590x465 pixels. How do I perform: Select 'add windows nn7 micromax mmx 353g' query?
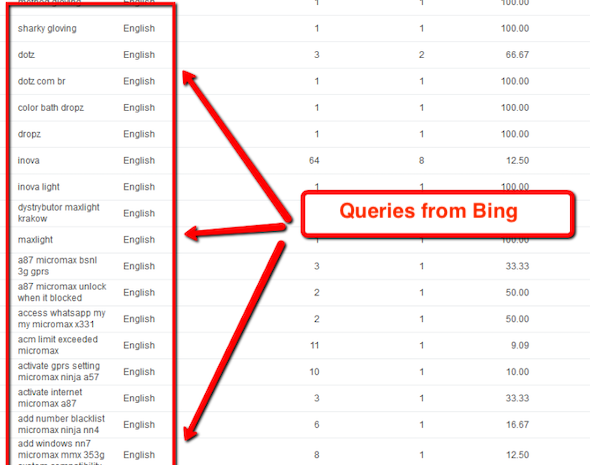coord(61,451)
